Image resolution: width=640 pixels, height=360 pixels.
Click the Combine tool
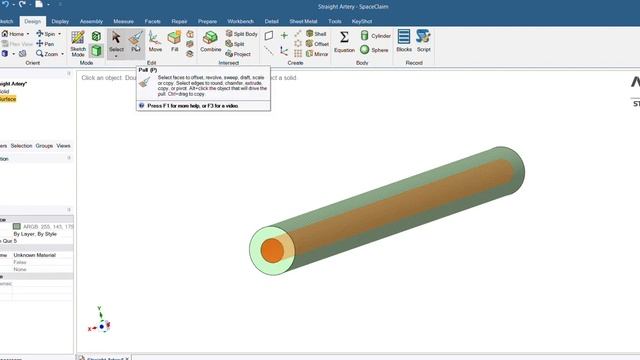211,42
